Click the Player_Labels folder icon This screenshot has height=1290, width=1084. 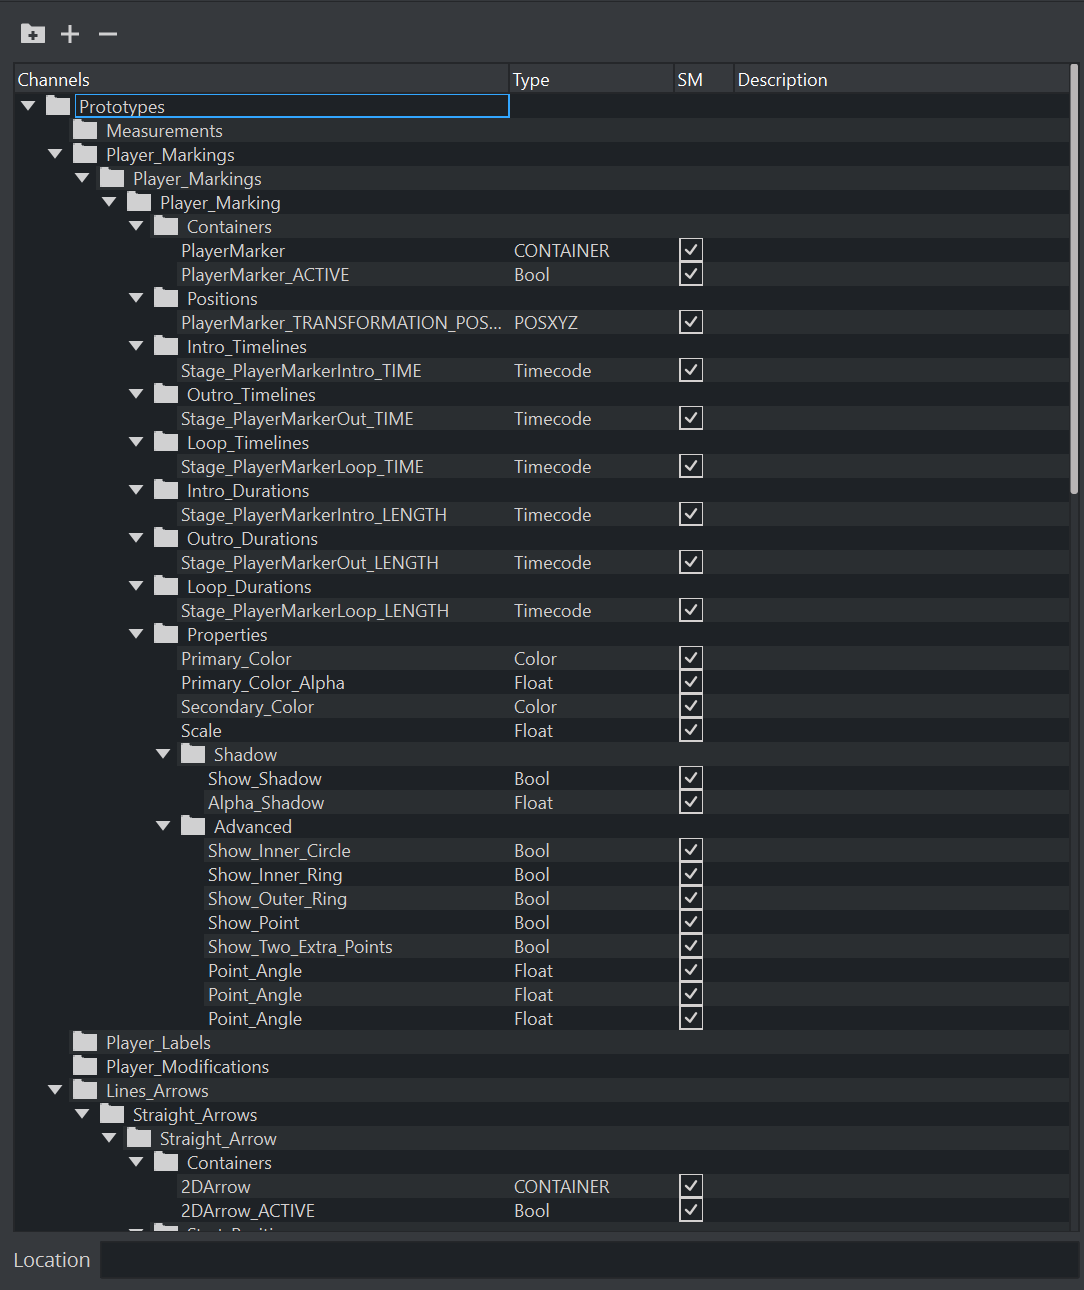click(x=86, y=1043)
